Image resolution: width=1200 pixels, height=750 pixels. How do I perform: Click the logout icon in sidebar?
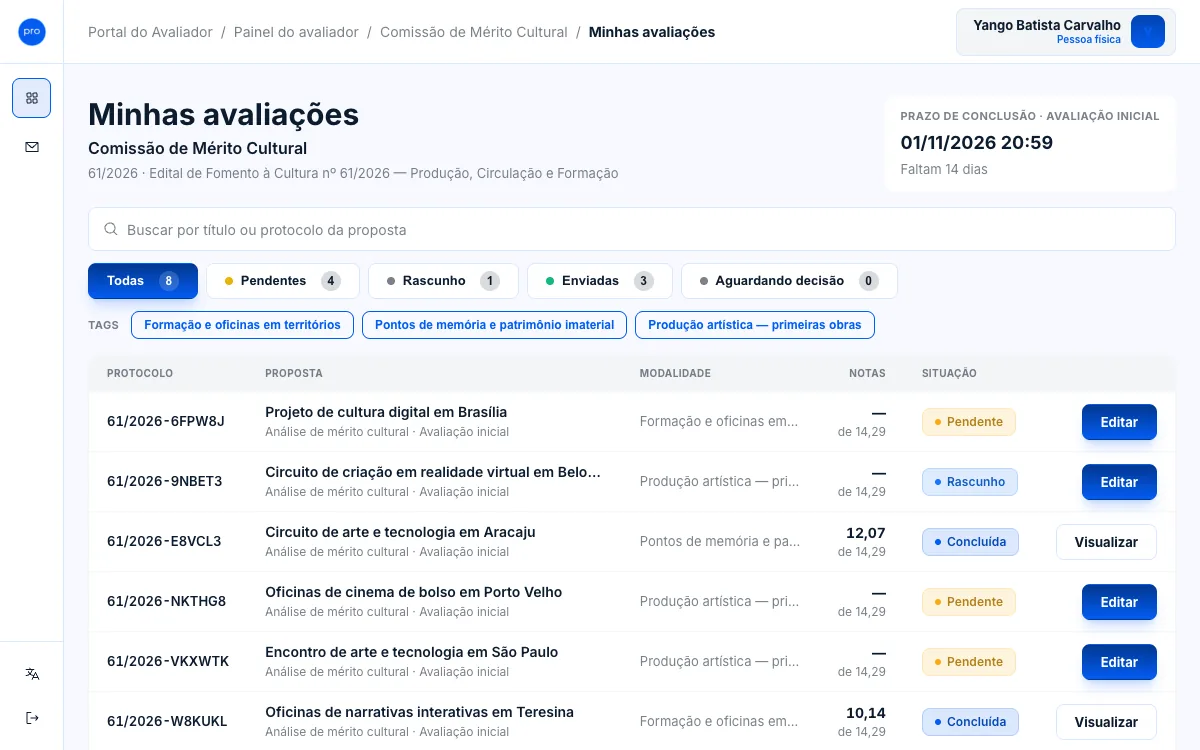tap(32, 718)
